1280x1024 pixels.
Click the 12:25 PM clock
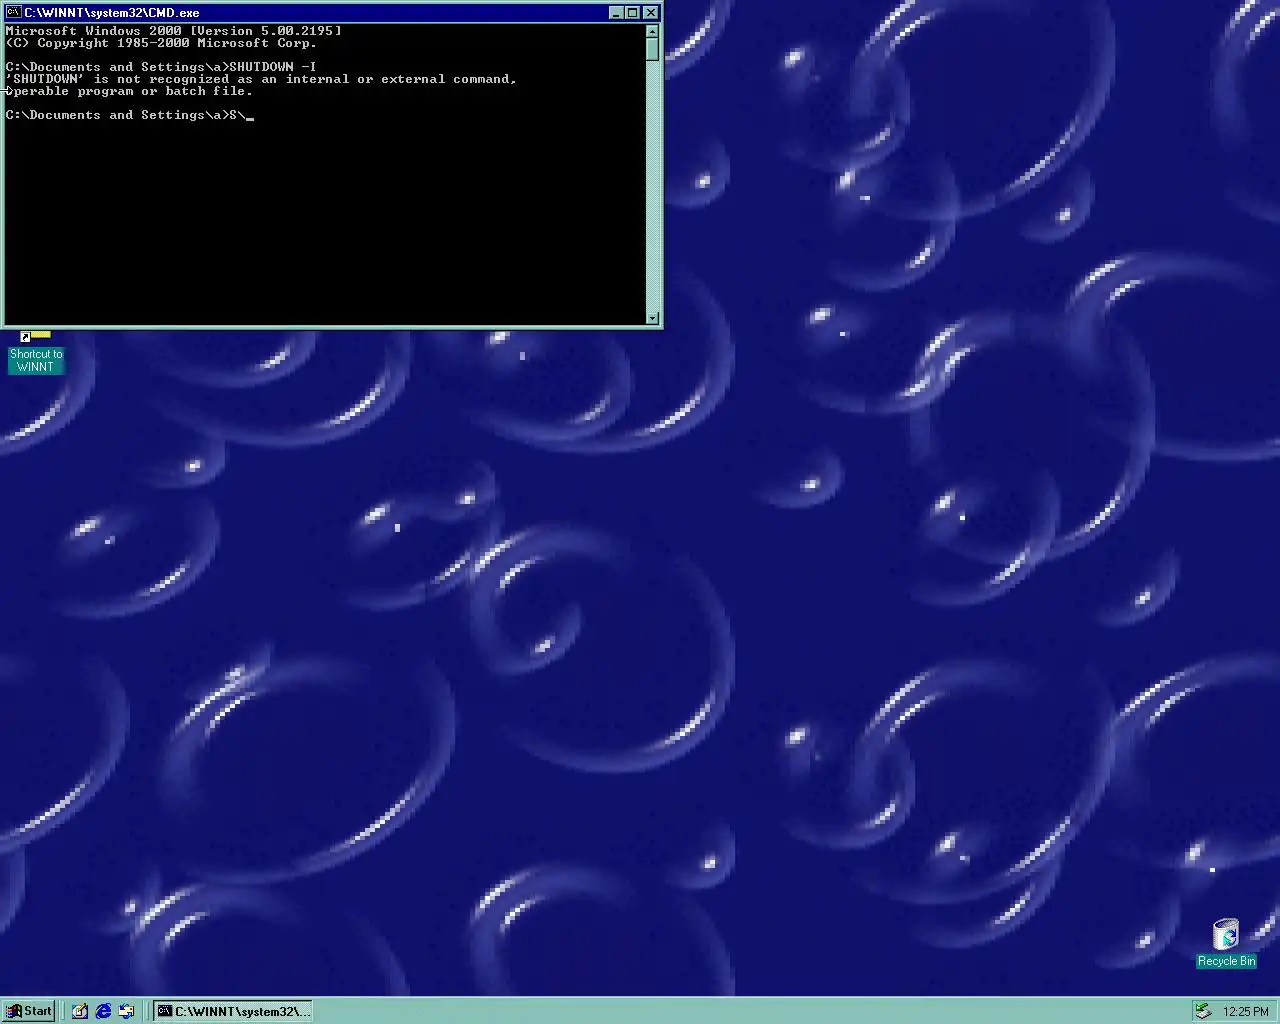pyautogui.click(x=1246, y=1012)
